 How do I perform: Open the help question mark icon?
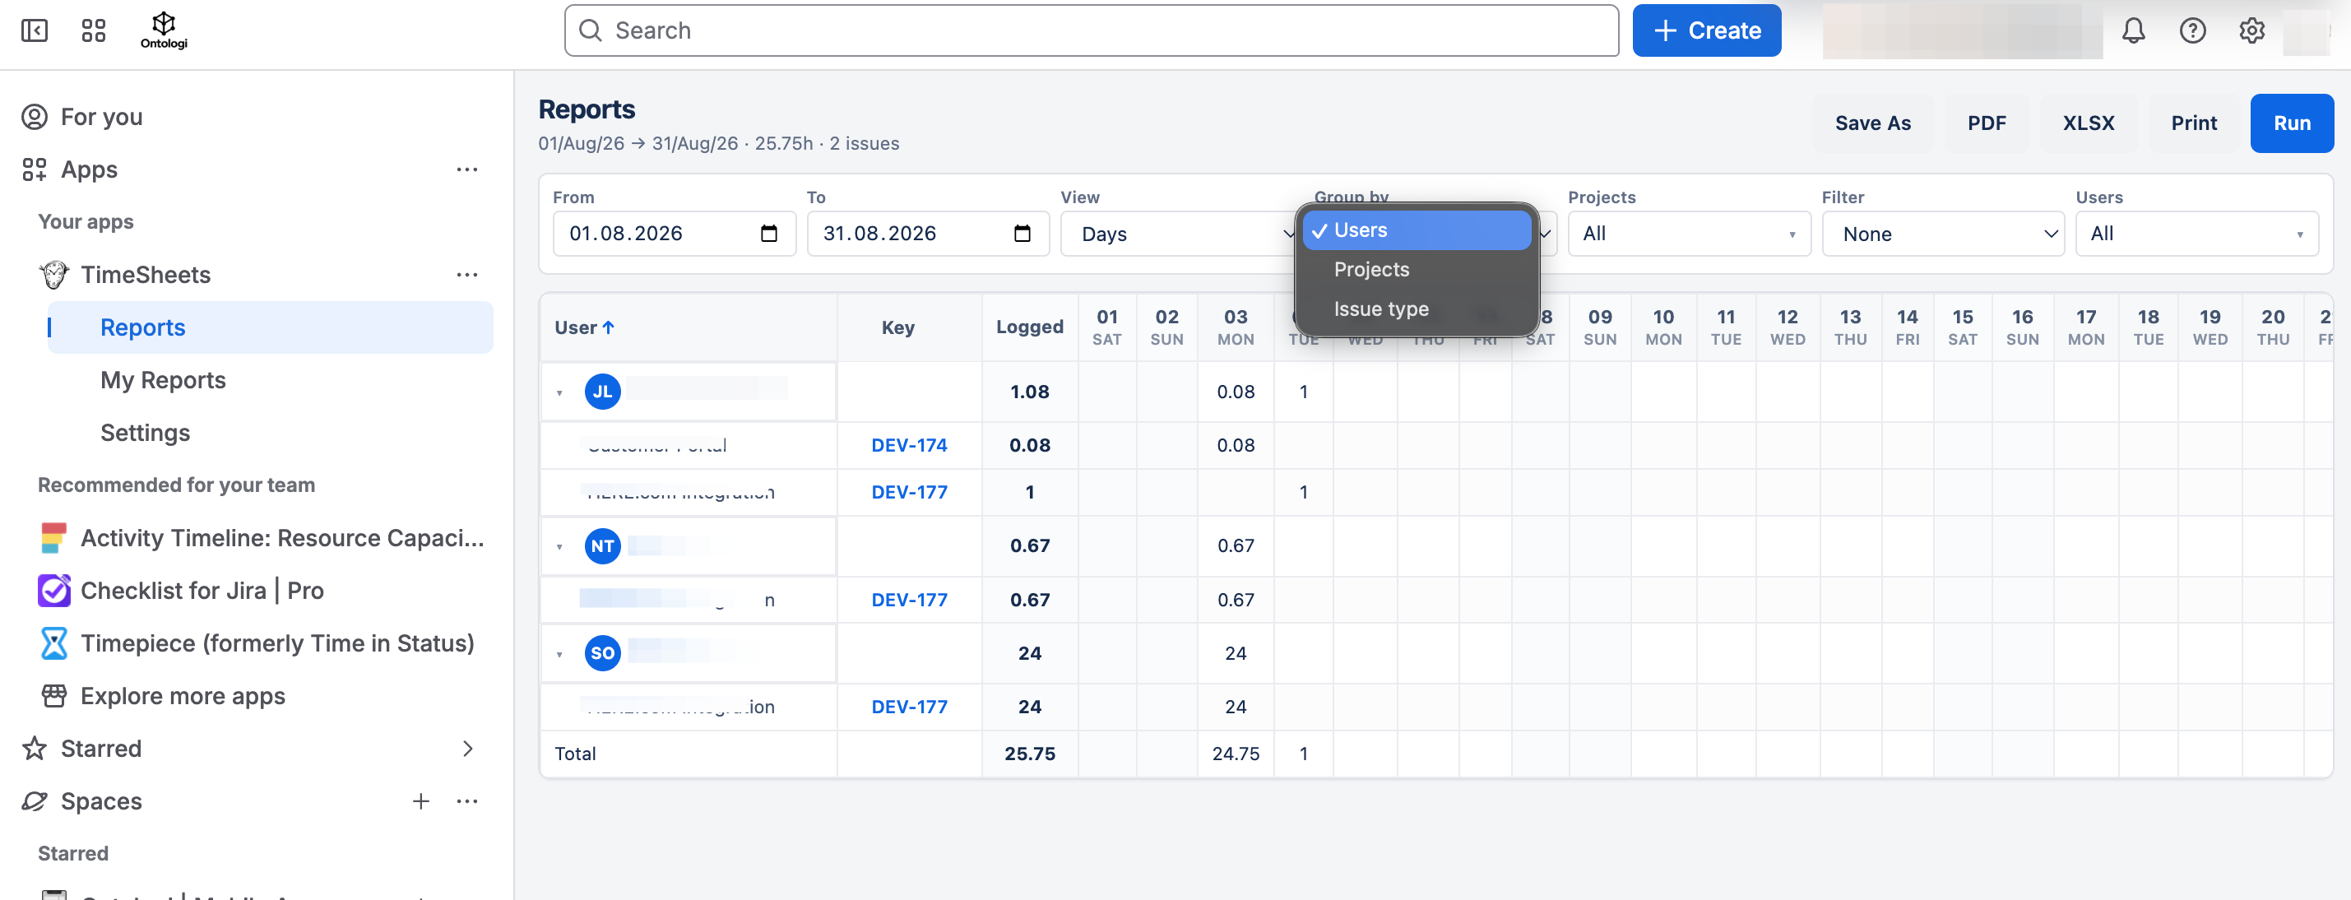[x=2192, y=30]
